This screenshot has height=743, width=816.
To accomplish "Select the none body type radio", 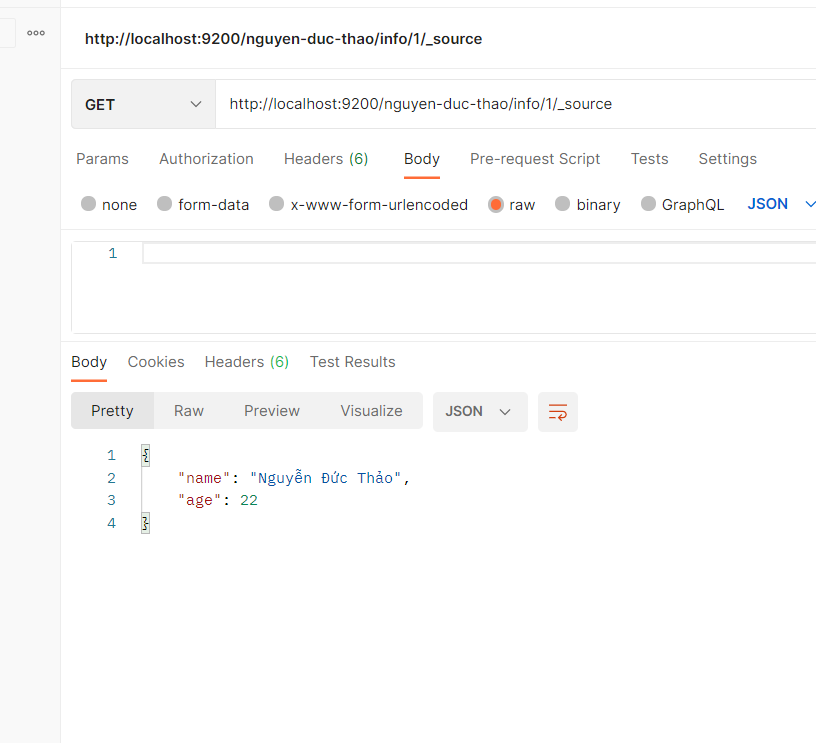I will pos(89,204).
